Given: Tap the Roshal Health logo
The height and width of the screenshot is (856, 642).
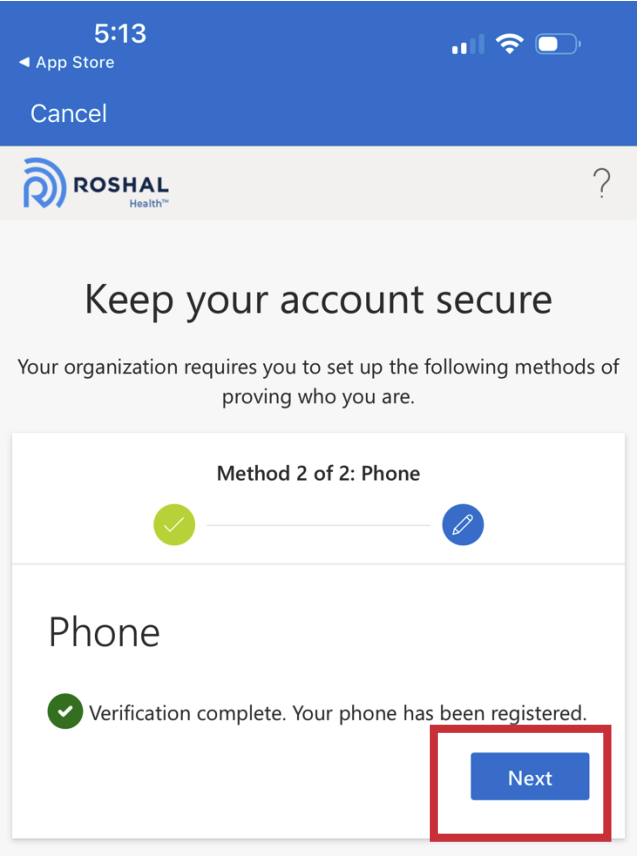Looking at the screenshot, I should coord(95,184).
